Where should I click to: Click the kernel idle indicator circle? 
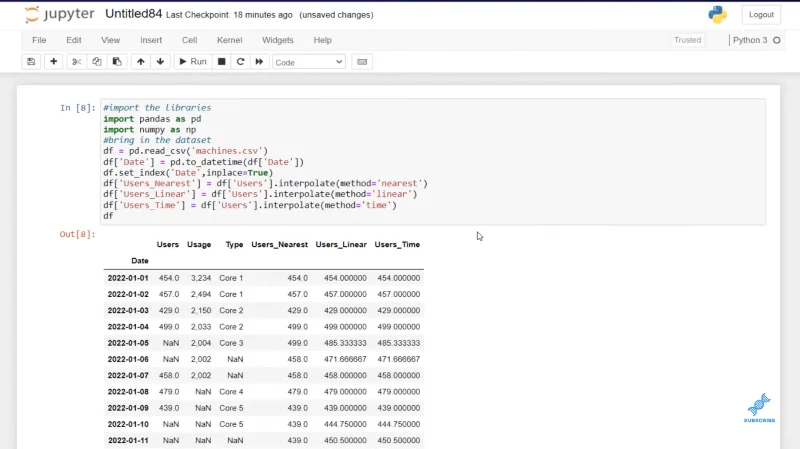click(777, 40)
